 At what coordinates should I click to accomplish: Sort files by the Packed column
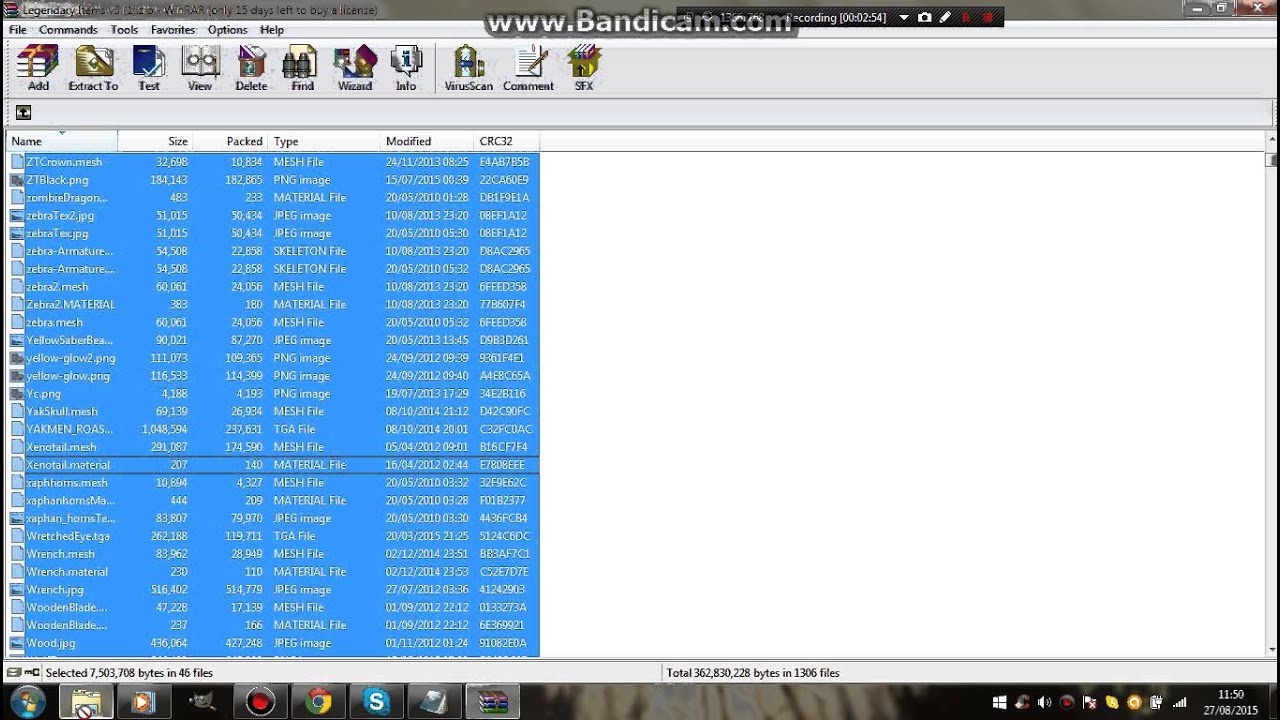tap(230, 141)
